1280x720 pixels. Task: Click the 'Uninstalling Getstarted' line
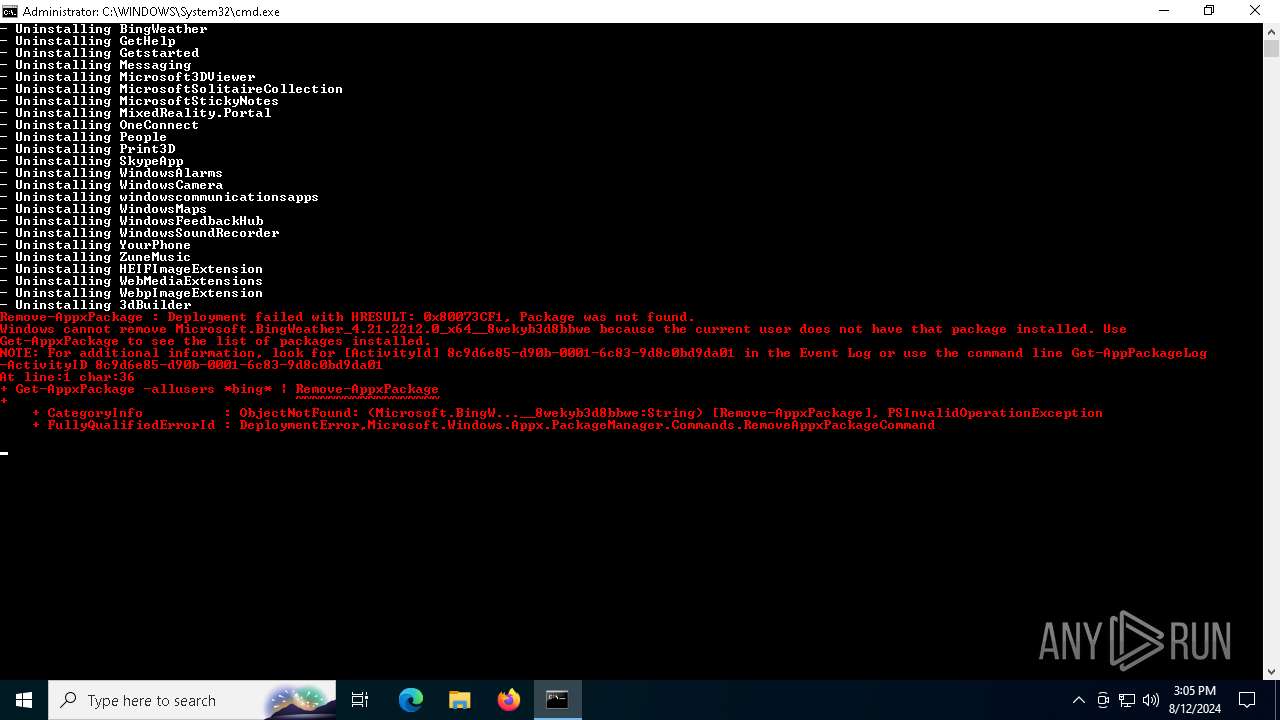pyautogui.click(x=100, y=53)
